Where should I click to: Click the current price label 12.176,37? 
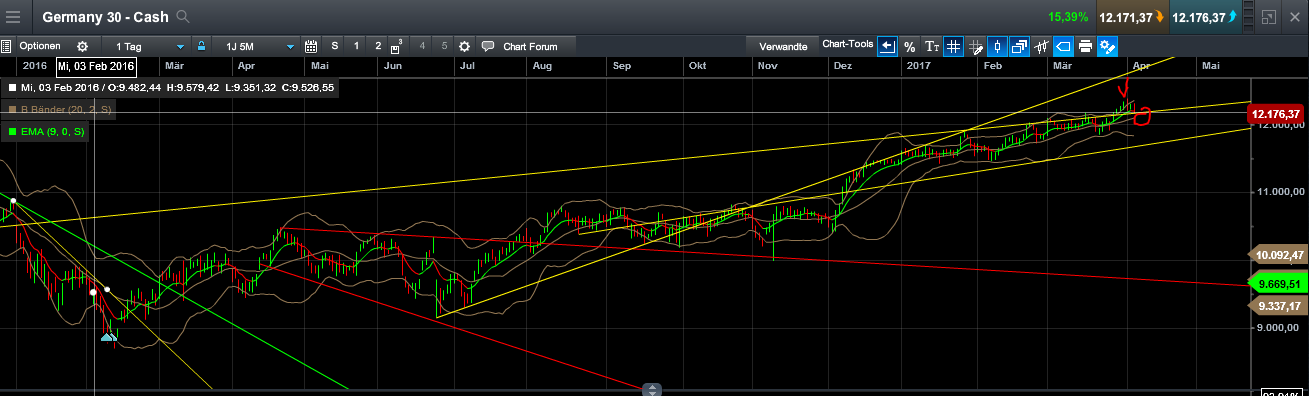click(x=1277, y=114)
